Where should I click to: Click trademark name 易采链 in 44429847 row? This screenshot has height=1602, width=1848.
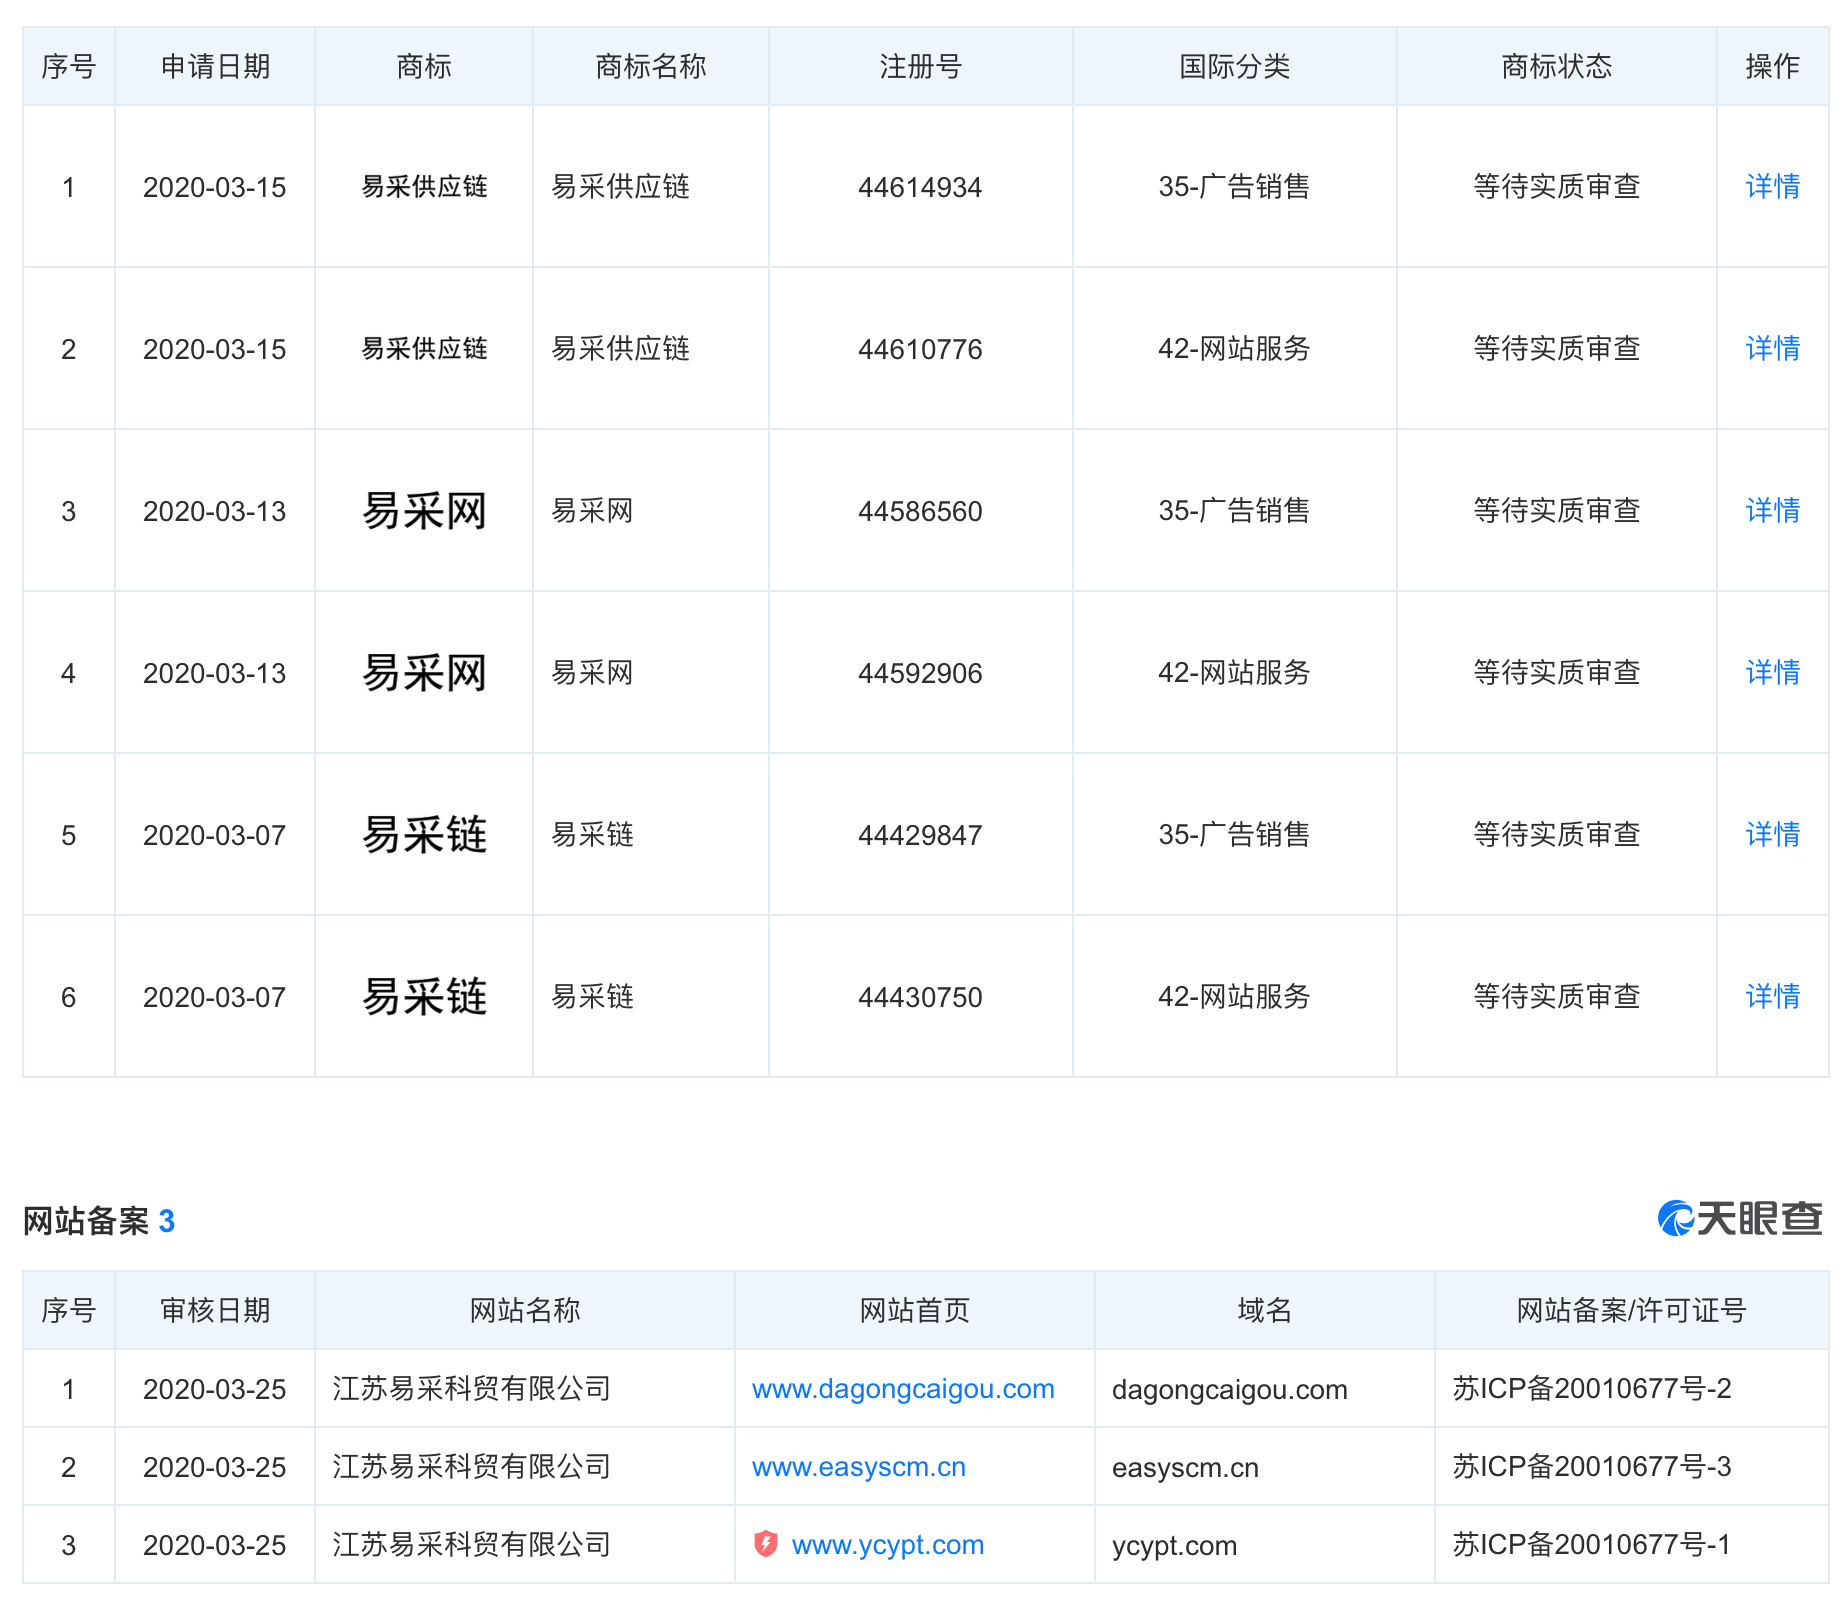pos(593,835)
